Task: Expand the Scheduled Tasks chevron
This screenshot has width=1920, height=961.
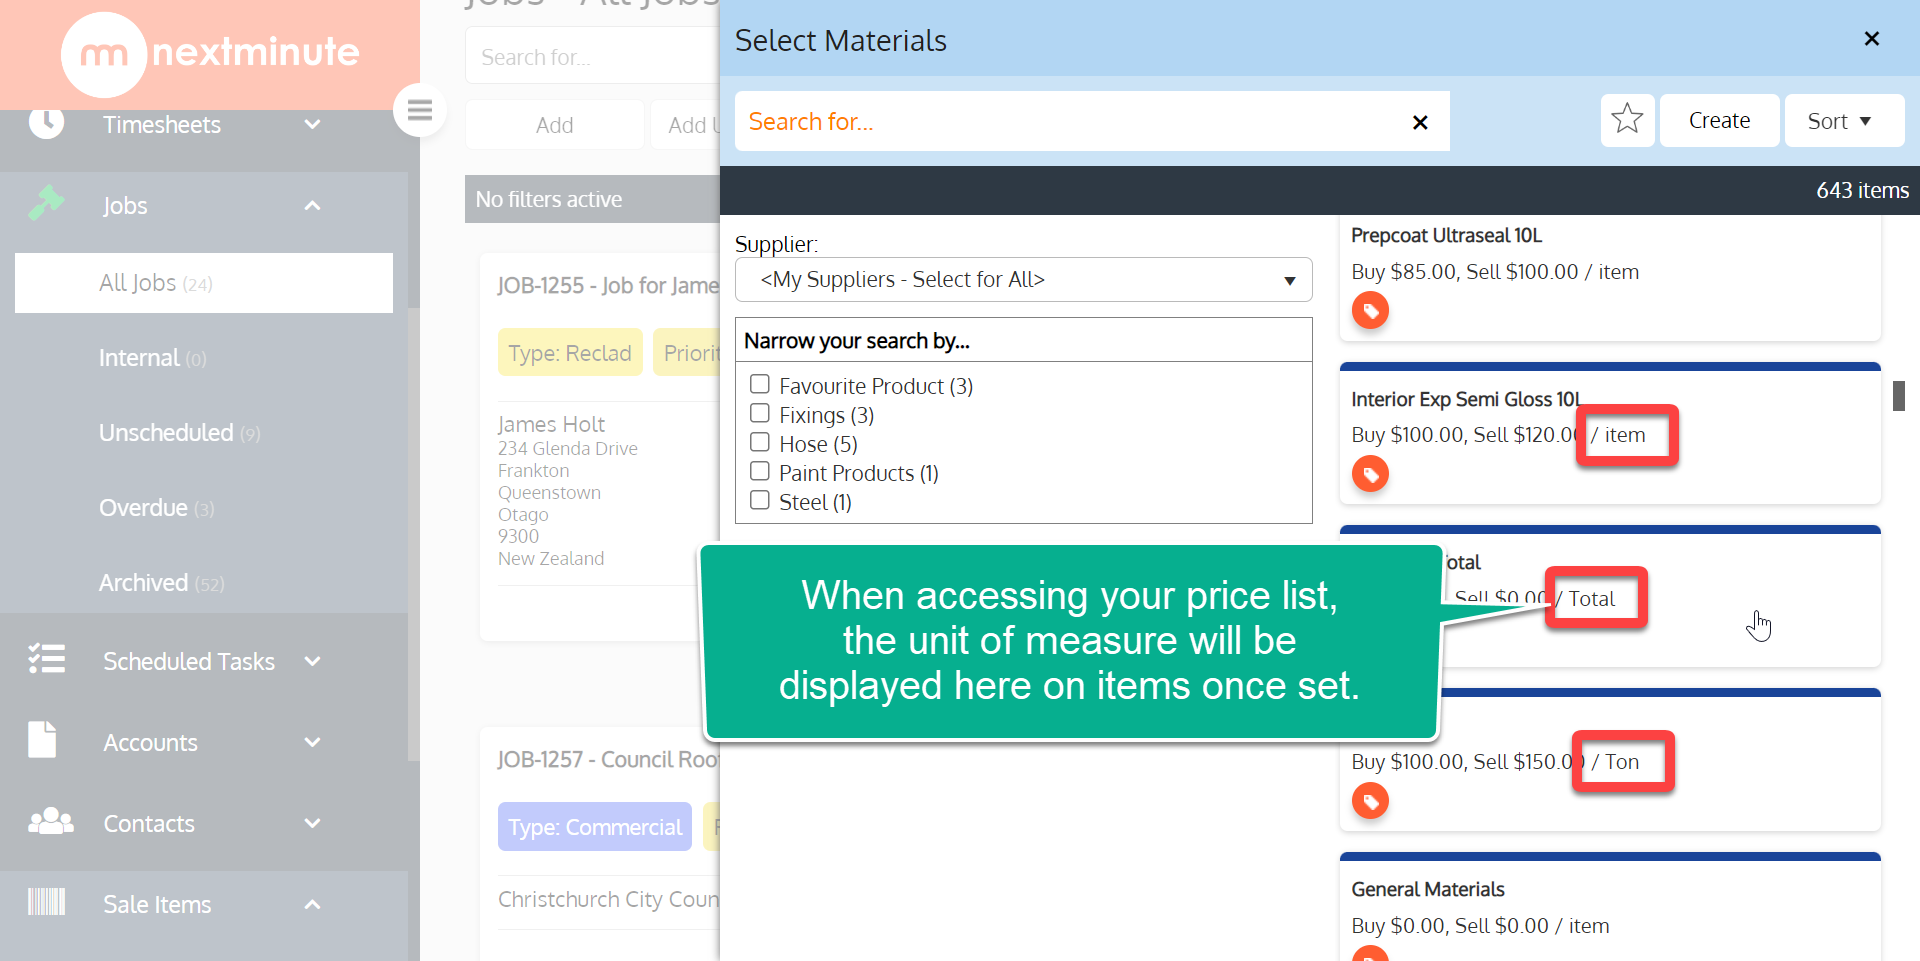Action: pos(312,661)
